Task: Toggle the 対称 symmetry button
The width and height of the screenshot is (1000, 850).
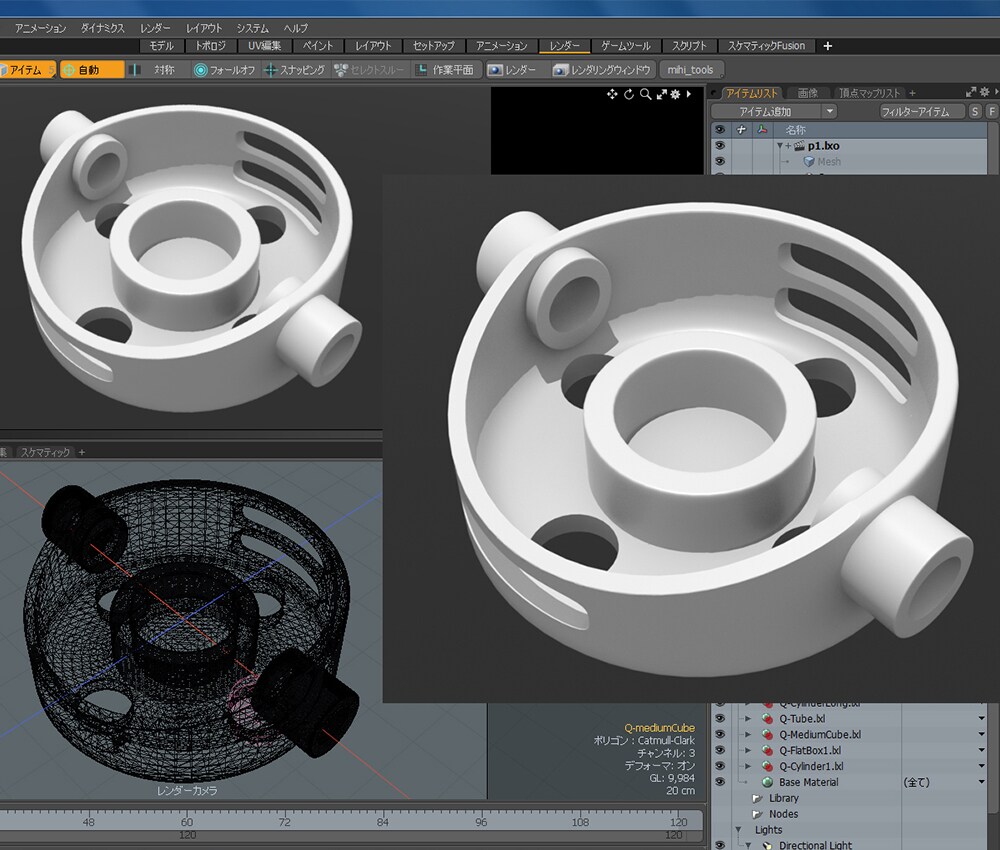Action: 156,70
